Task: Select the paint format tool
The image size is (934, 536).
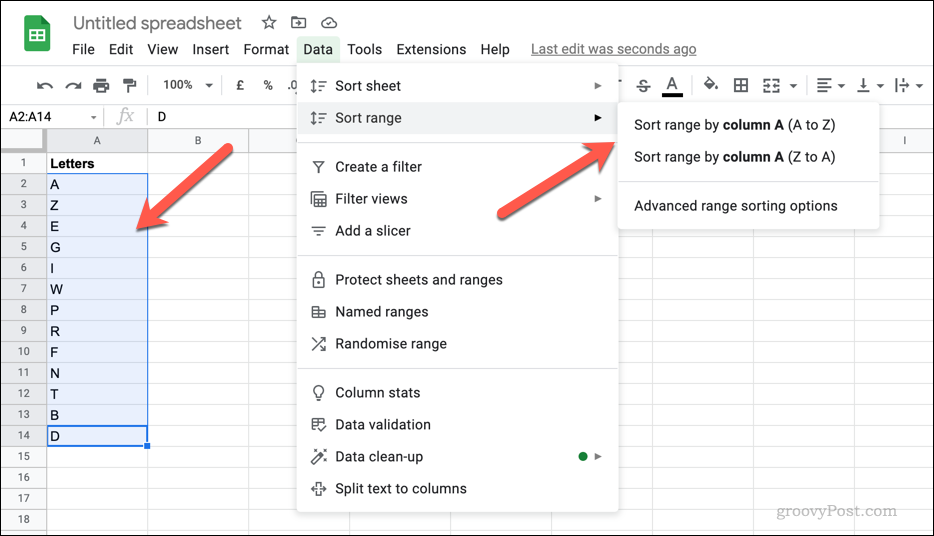Action: [x=129, y=86]
